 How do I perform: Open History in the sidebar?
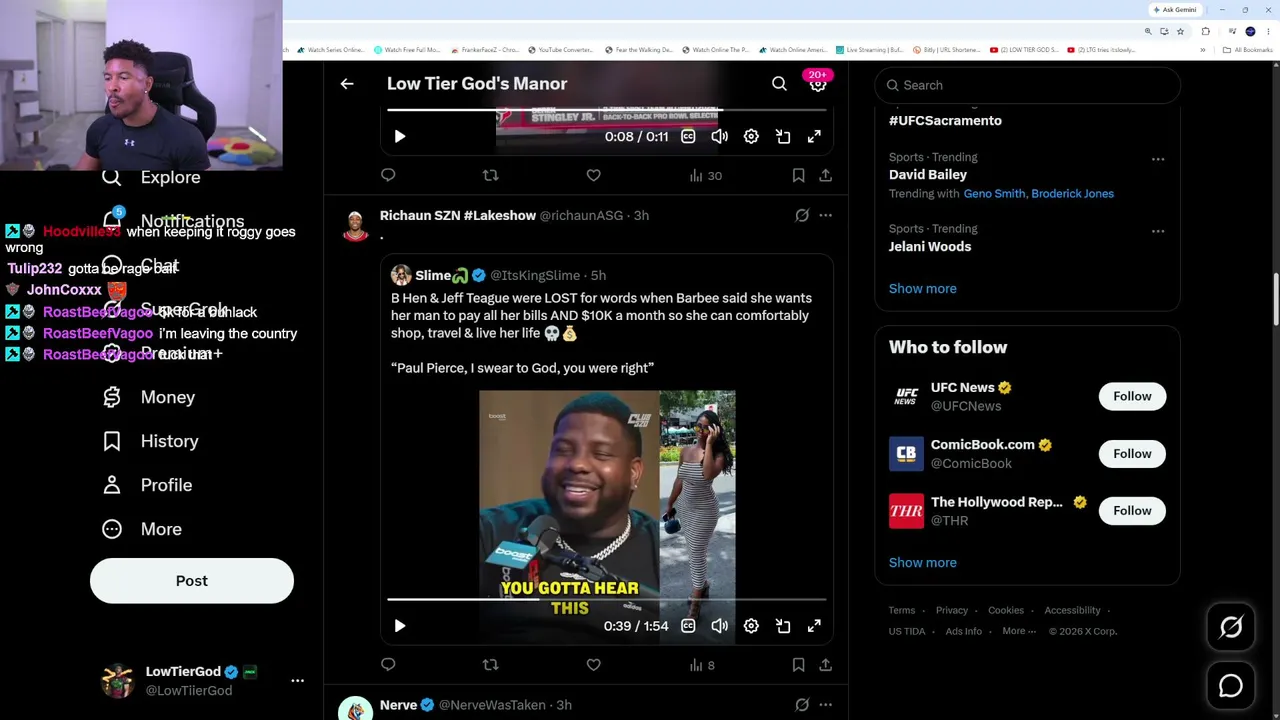(151, 441)
